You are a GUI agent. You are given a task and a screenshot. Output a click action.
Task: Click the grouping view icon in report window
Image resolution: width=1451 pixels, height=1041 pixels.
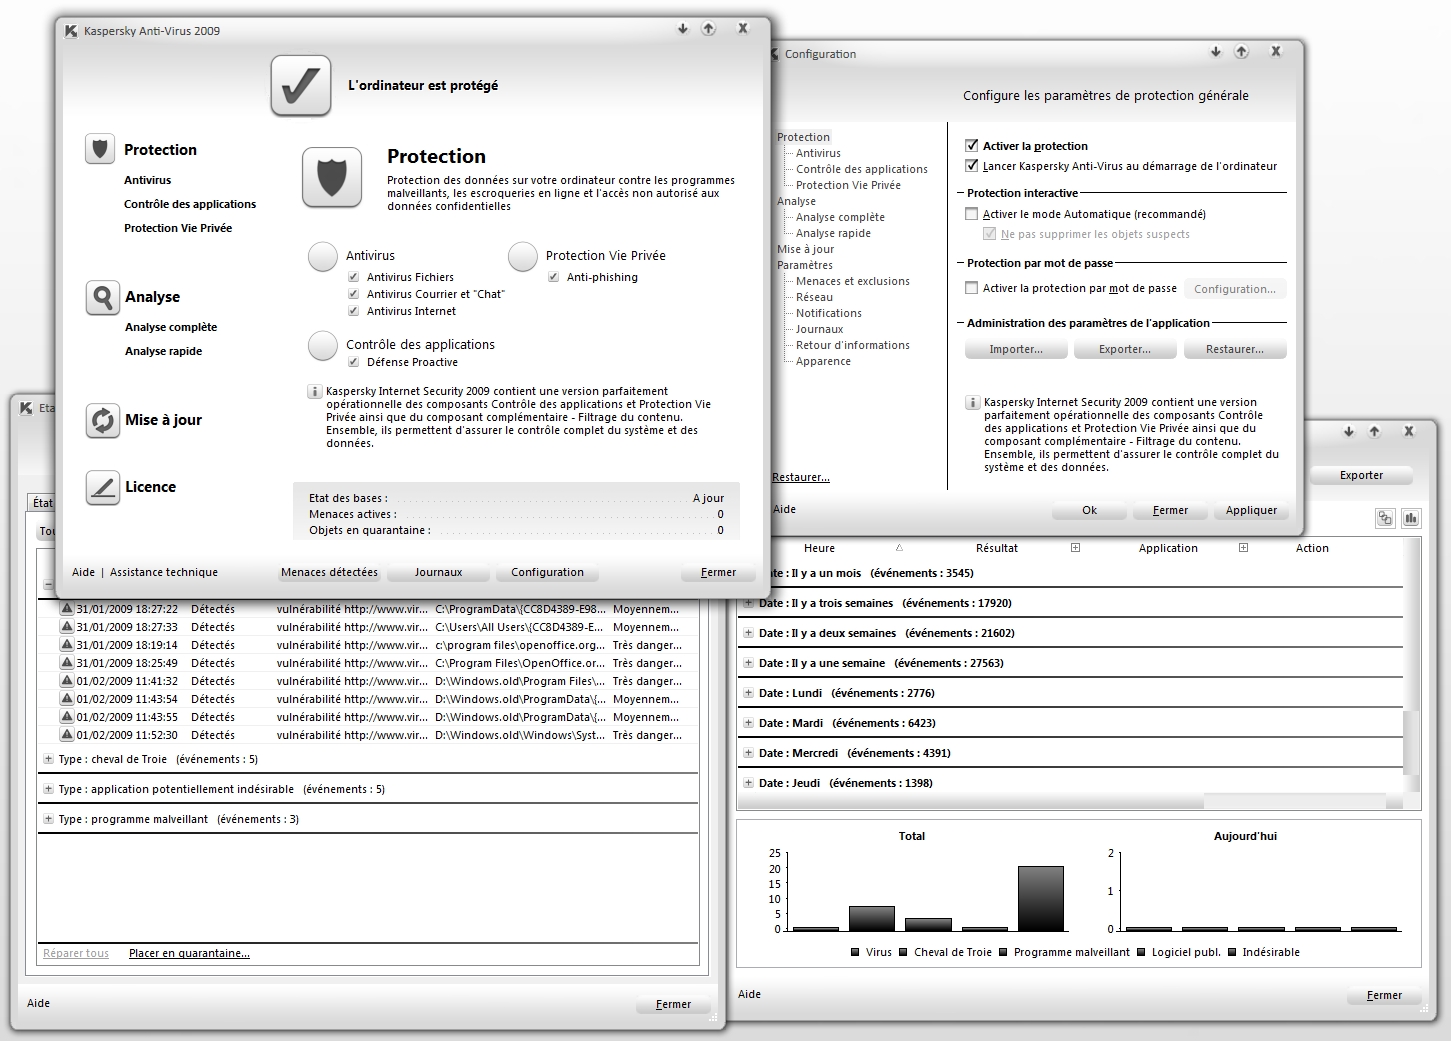tap(1385, 517)
